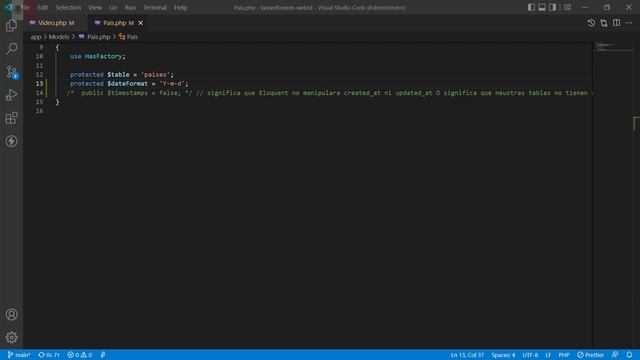This screenshot has width=640, height=360.
Task: Toggle the bottom panel layout button
Action: point(542,7)
